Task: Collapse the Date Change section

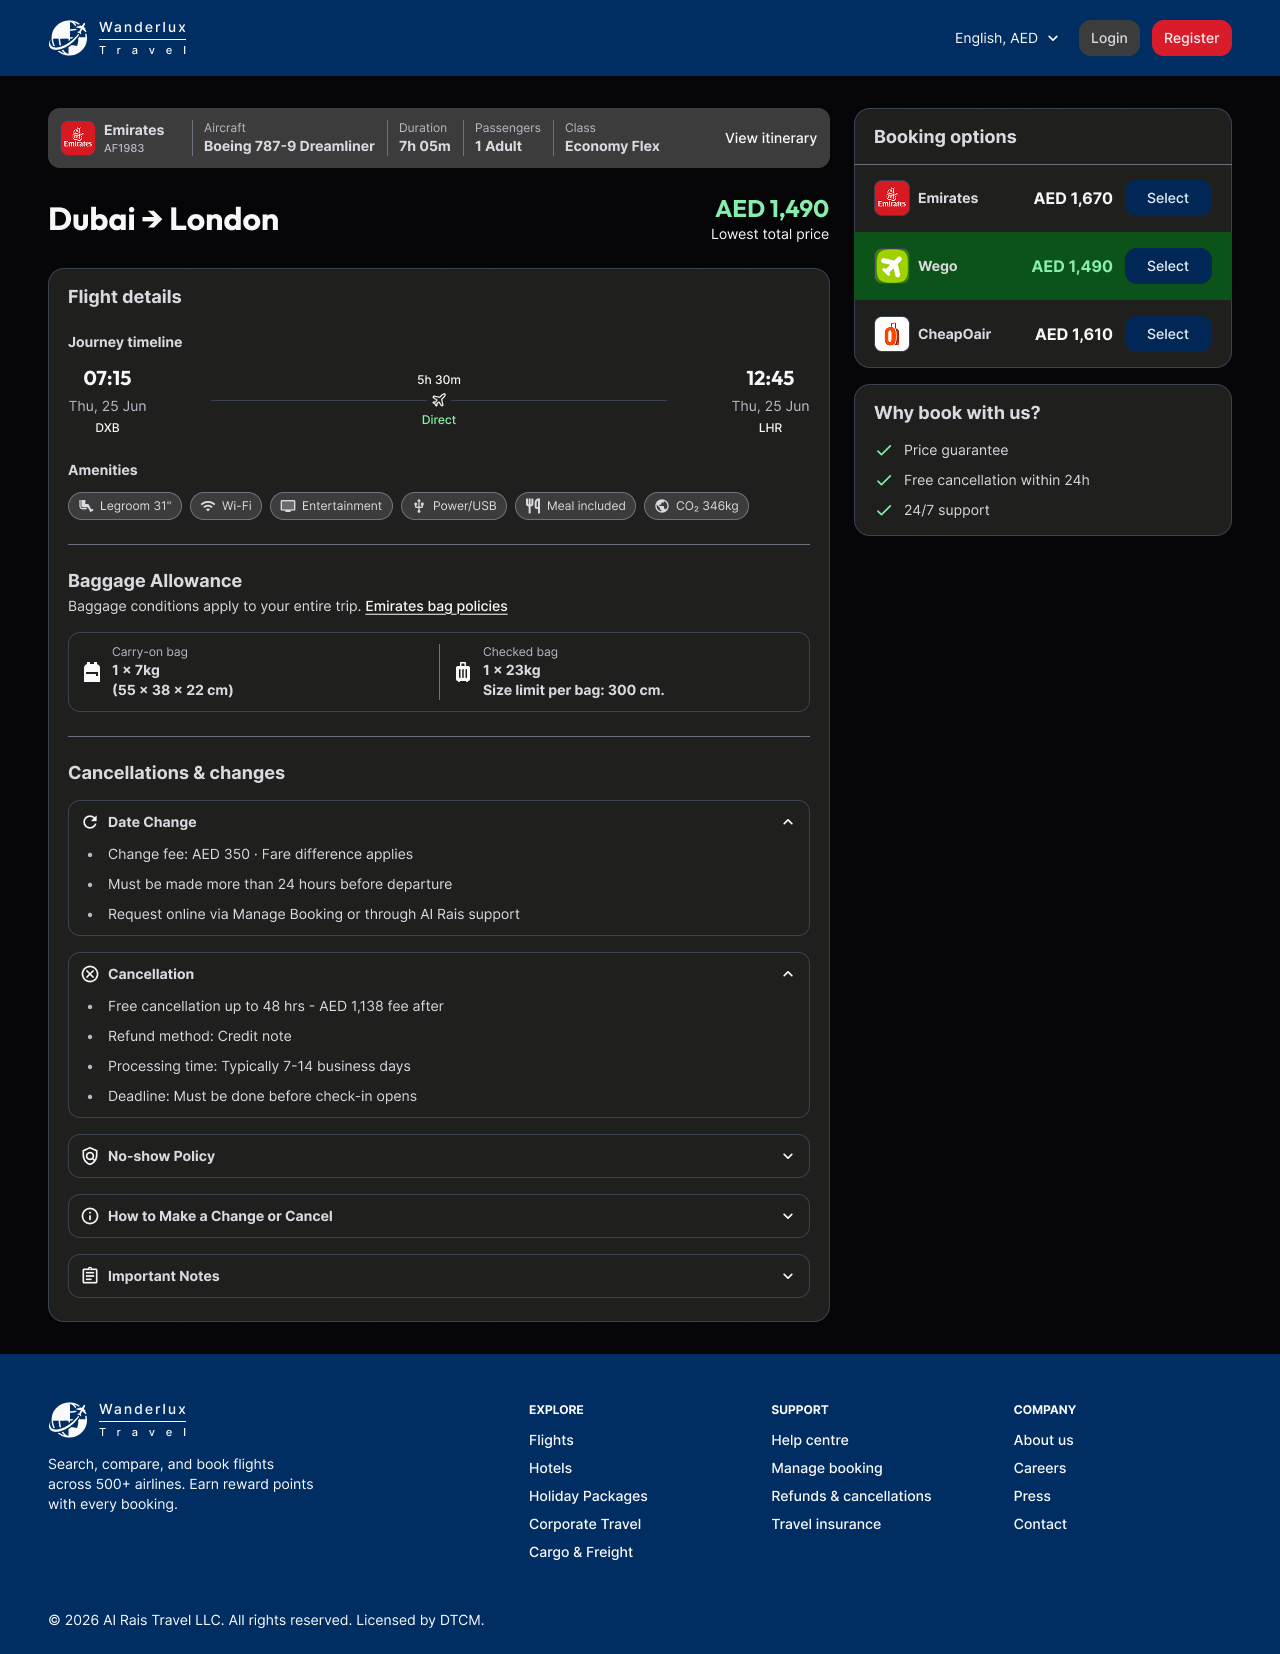Action: coord(788,822)
